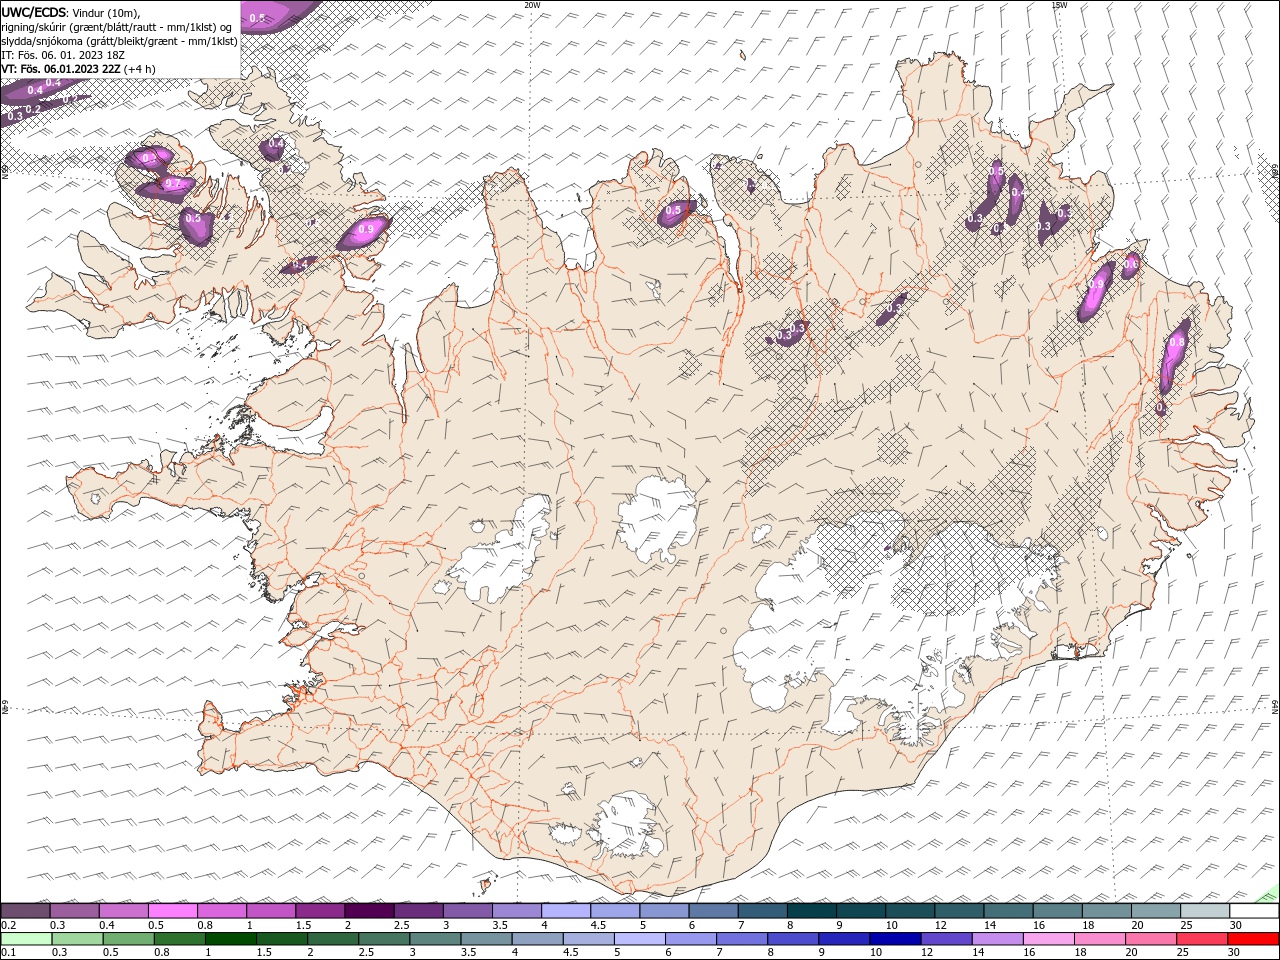Image resolution: width=1280 pixels, height=960 pixels.
Task: Click the 'slydda/snjókoma (grátt/bleikt/grænt' description line
Action: coord(119,41)
